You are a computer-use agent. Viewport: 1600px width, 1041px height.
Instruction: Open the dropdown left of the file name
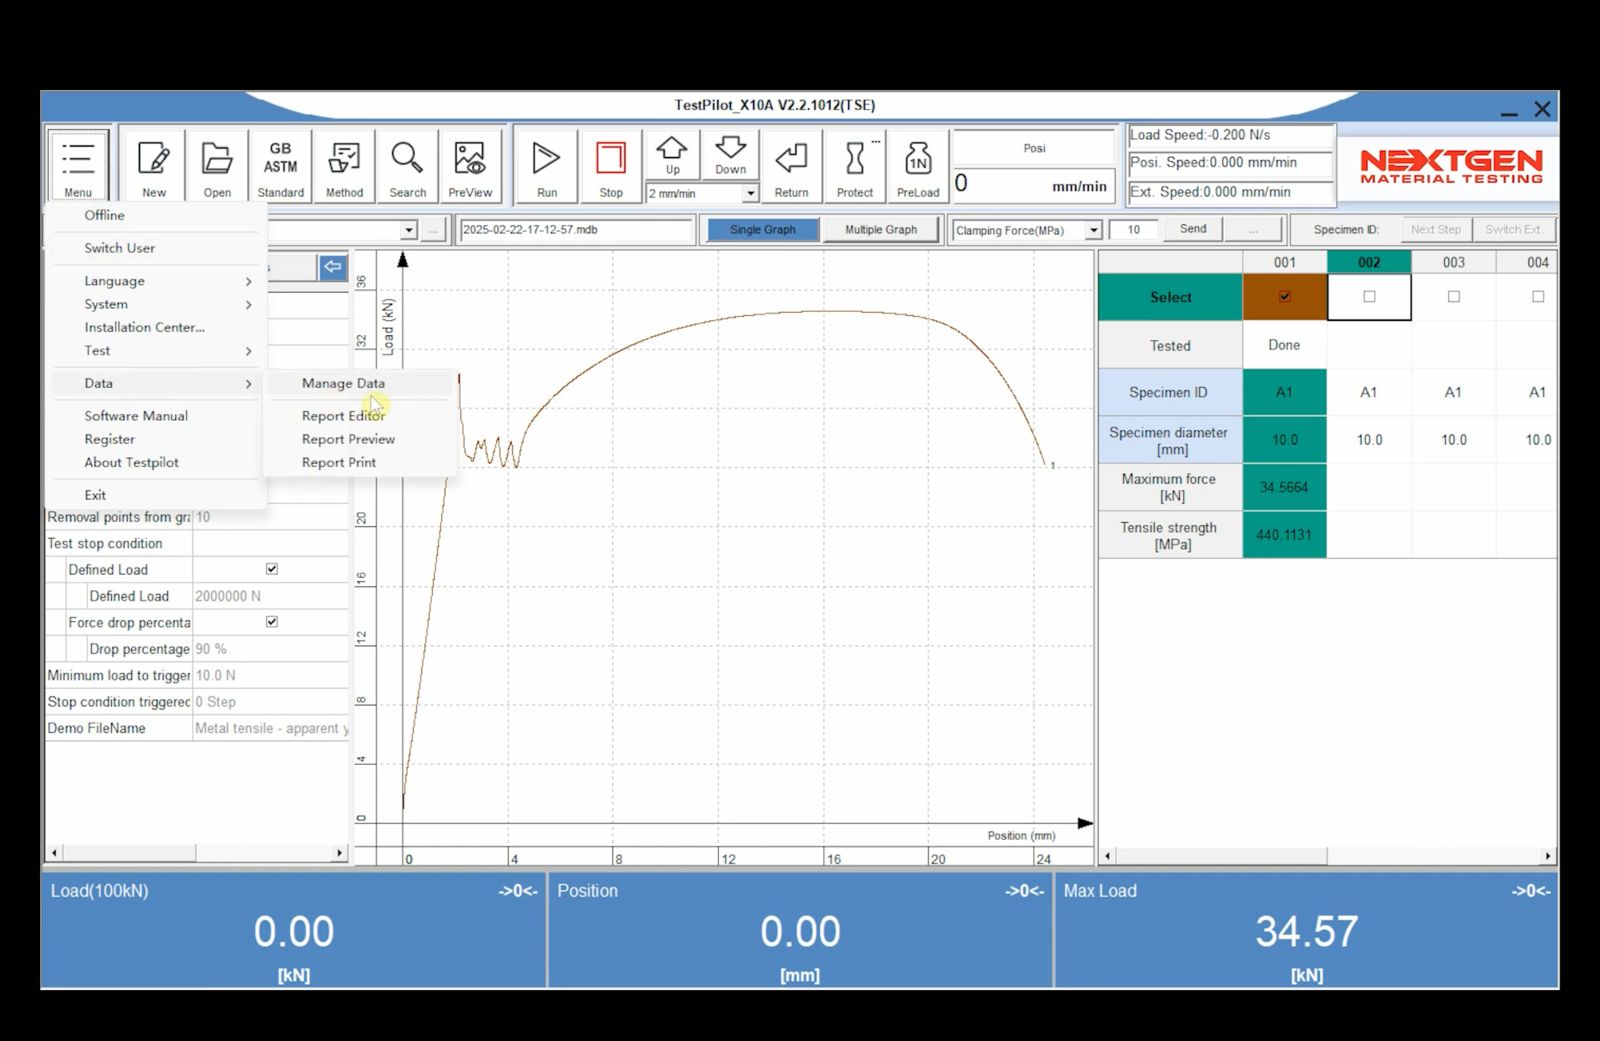point(408,231)
